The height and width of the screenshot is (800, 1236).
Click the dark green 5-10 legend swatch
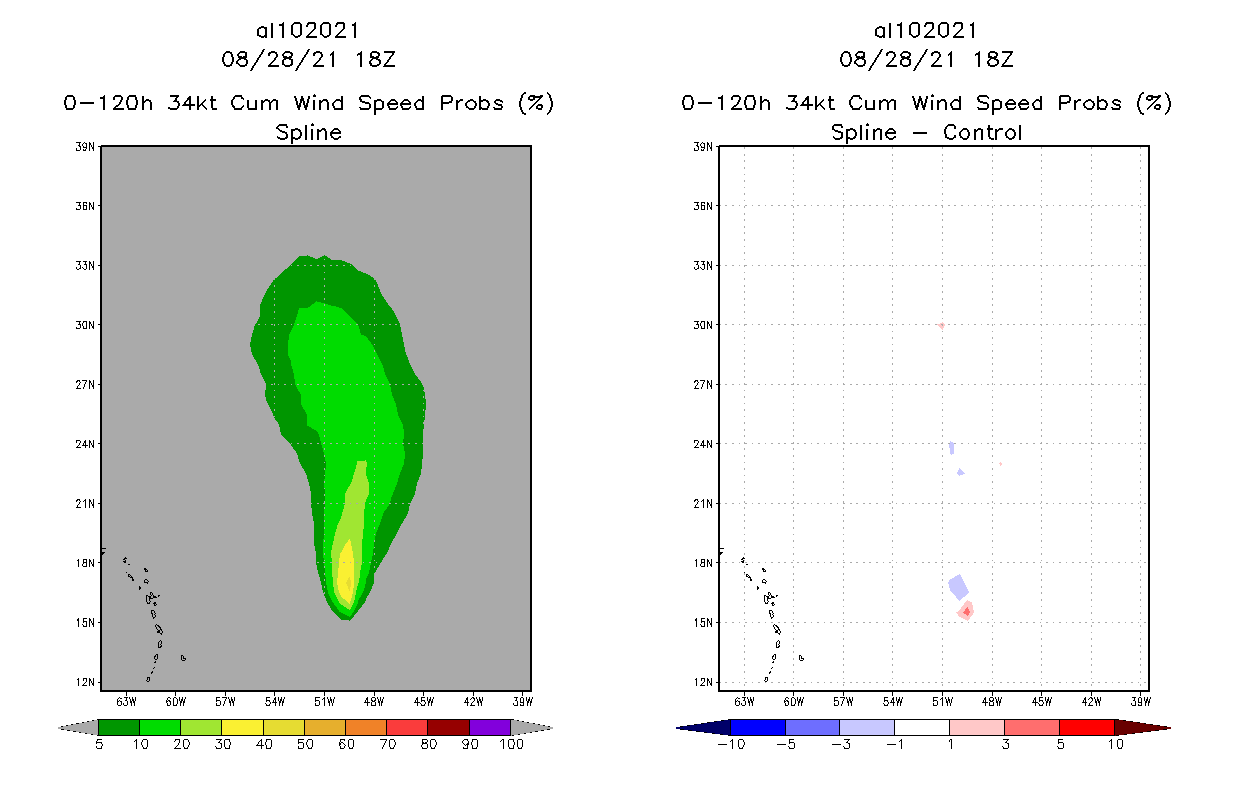coord(119,727)
